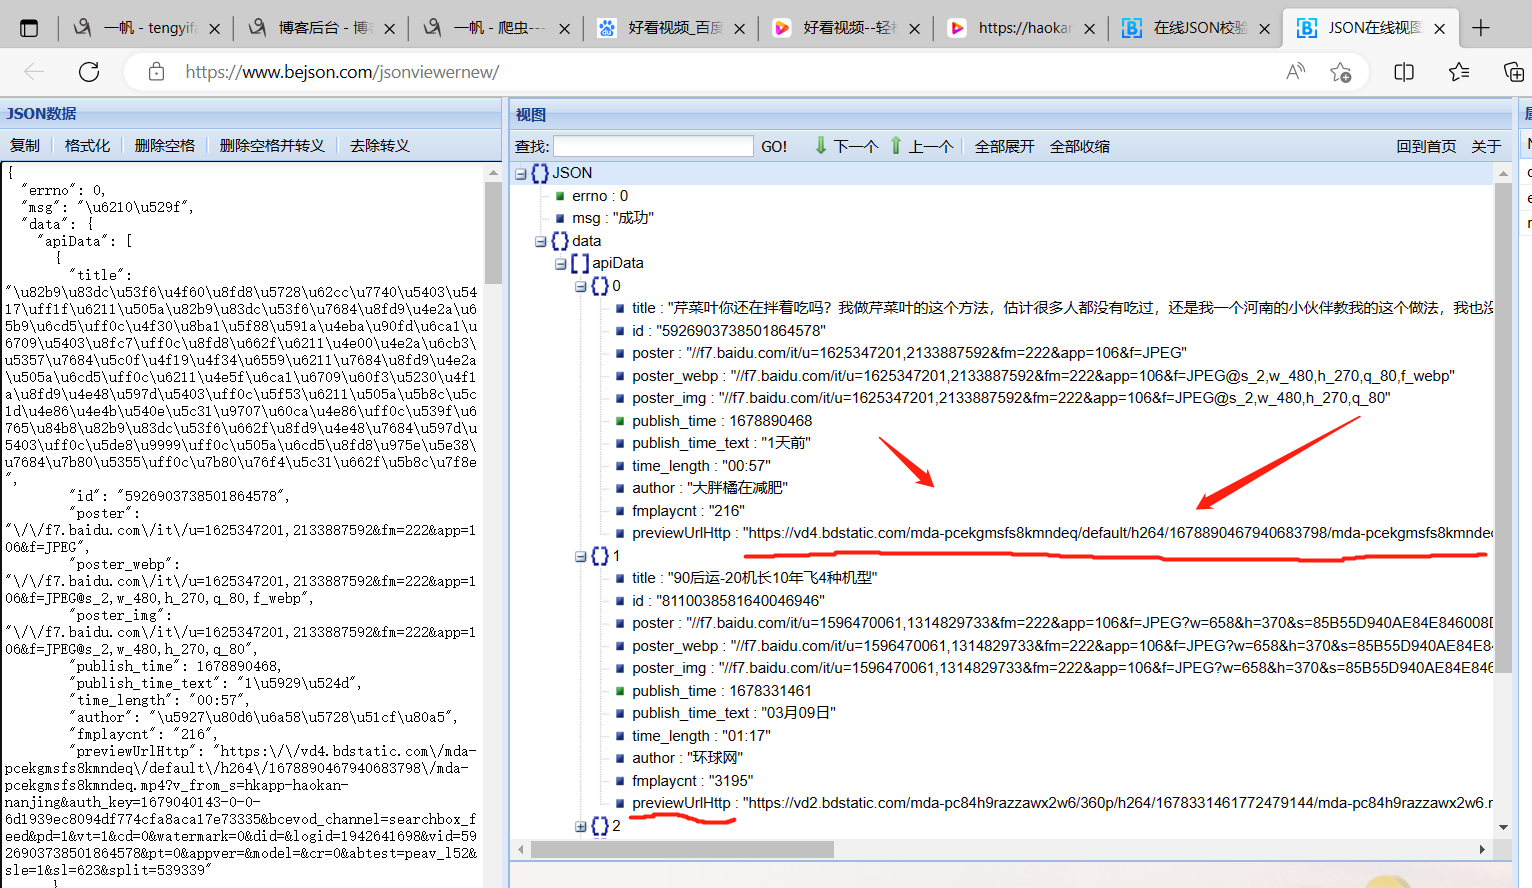Viewport: 1532px width, 888px height.
Task: Click the 去除转义 button
Action: [x=380, y=146]
